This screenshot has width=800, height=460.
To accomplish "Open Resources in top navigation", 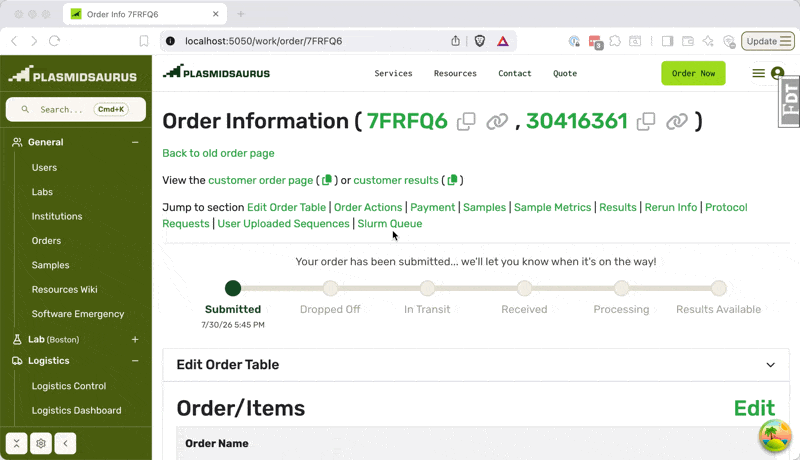I will [x=455, y=73].
